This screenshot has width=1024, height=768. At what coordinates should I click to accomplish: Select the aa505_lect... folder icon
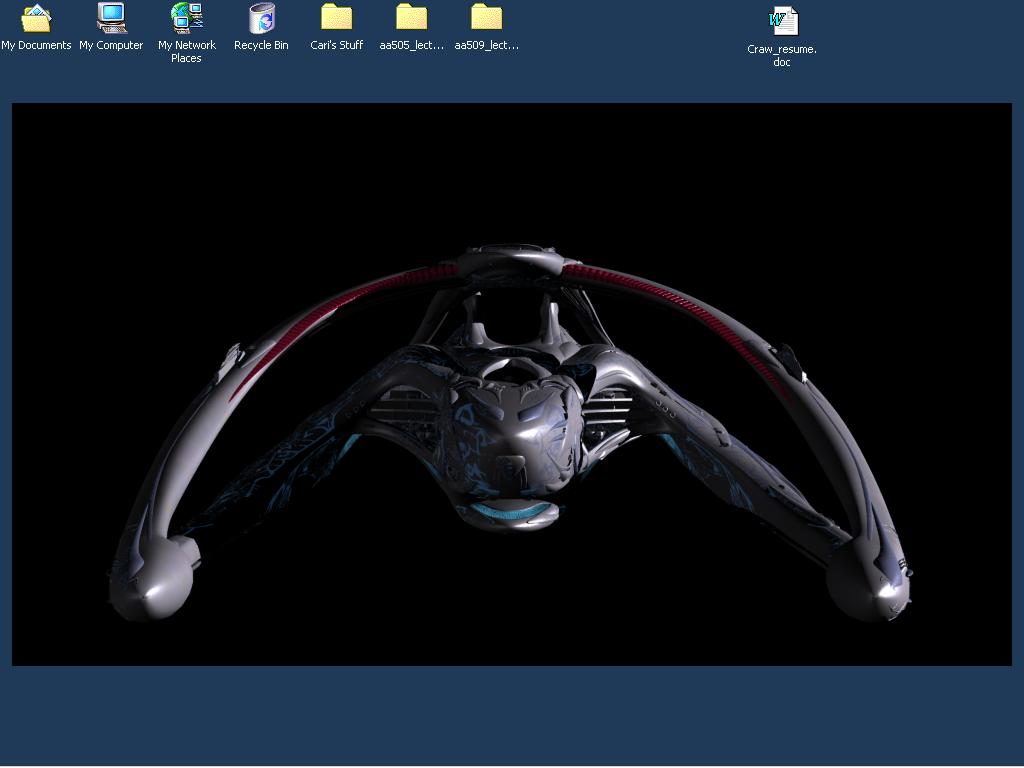[x=411, y=17]
